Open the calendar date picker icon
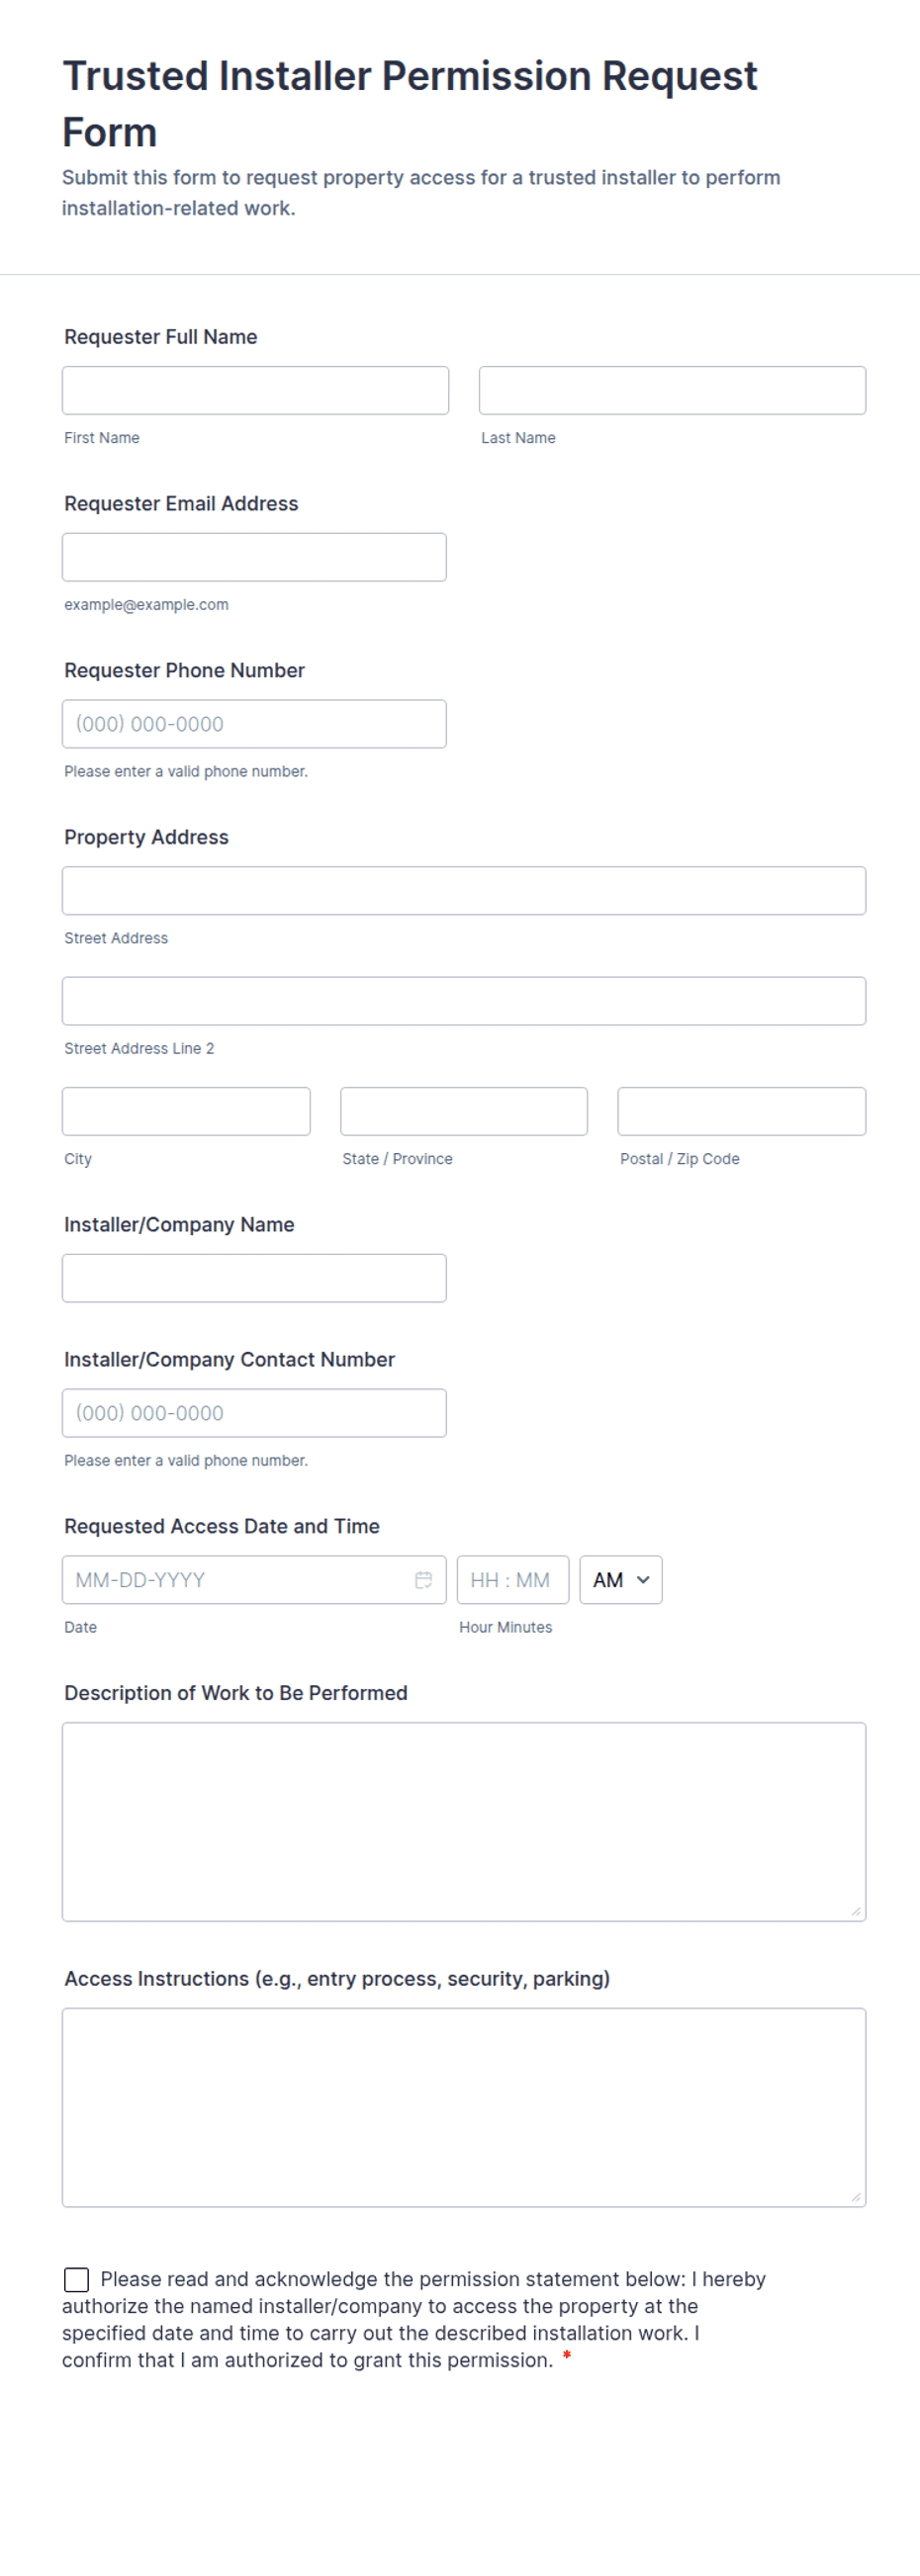Image resolution: width=920 pixels, height=2576 pixels. pyautogui.click(x=424, y=1580)
